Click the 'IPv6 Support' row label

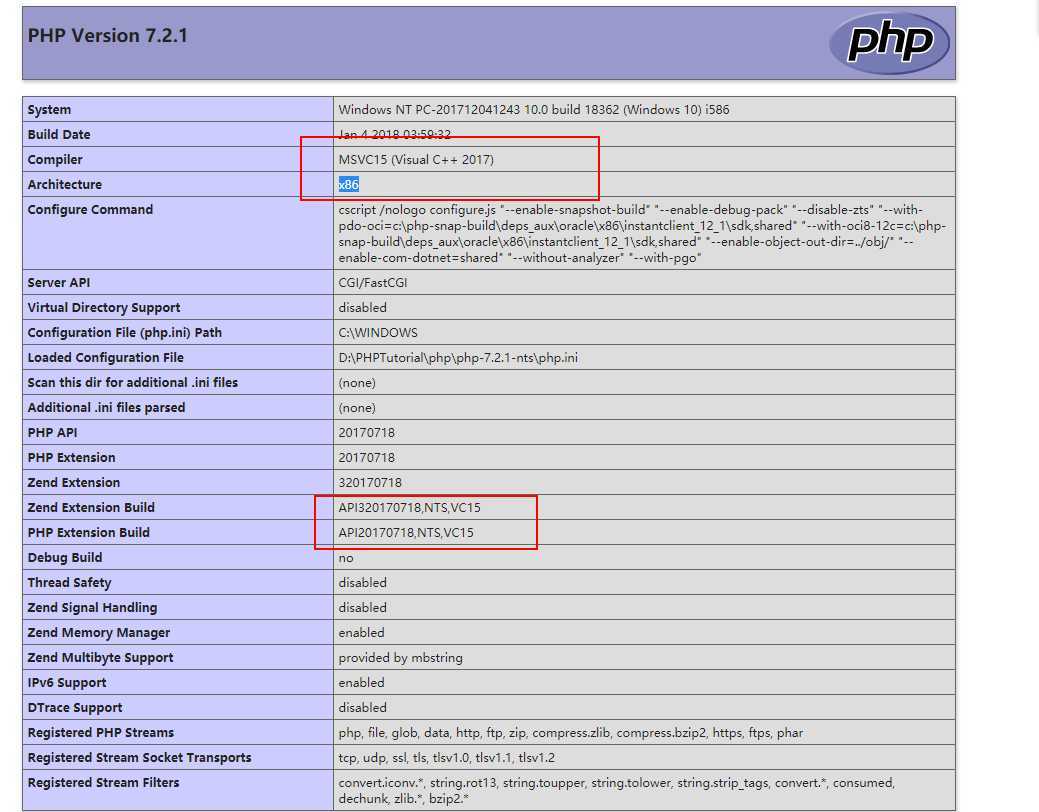(x=66, y=683)
